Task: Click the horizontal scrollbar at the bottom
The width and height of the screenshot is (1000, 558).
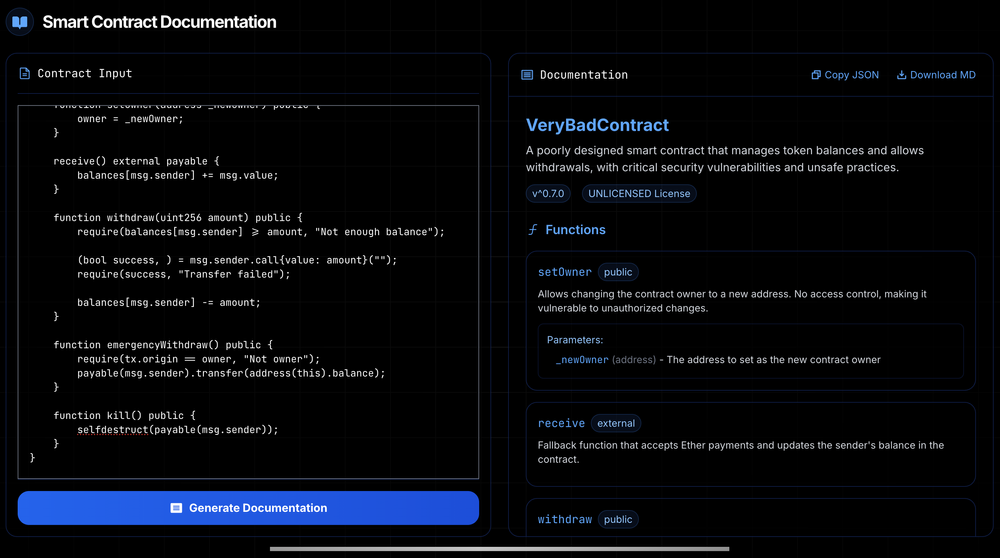Action: [499, 548]
